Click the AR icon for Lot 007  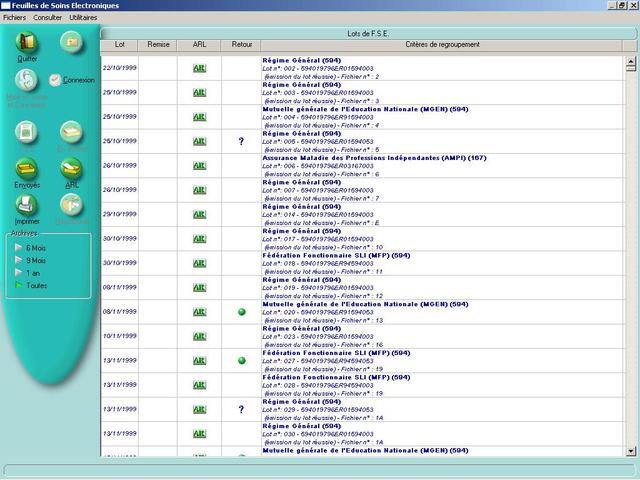(x=200, y=190)
